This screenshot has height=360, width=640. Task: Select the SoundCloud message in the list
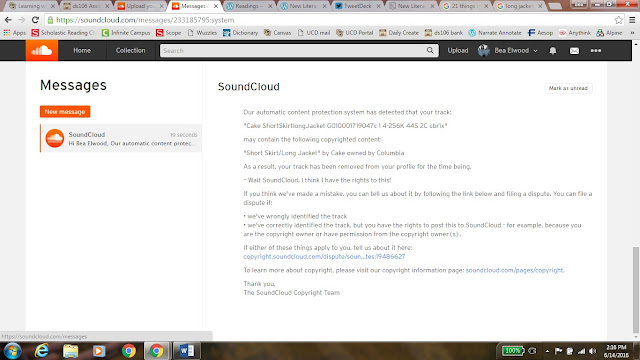(121, 138)
